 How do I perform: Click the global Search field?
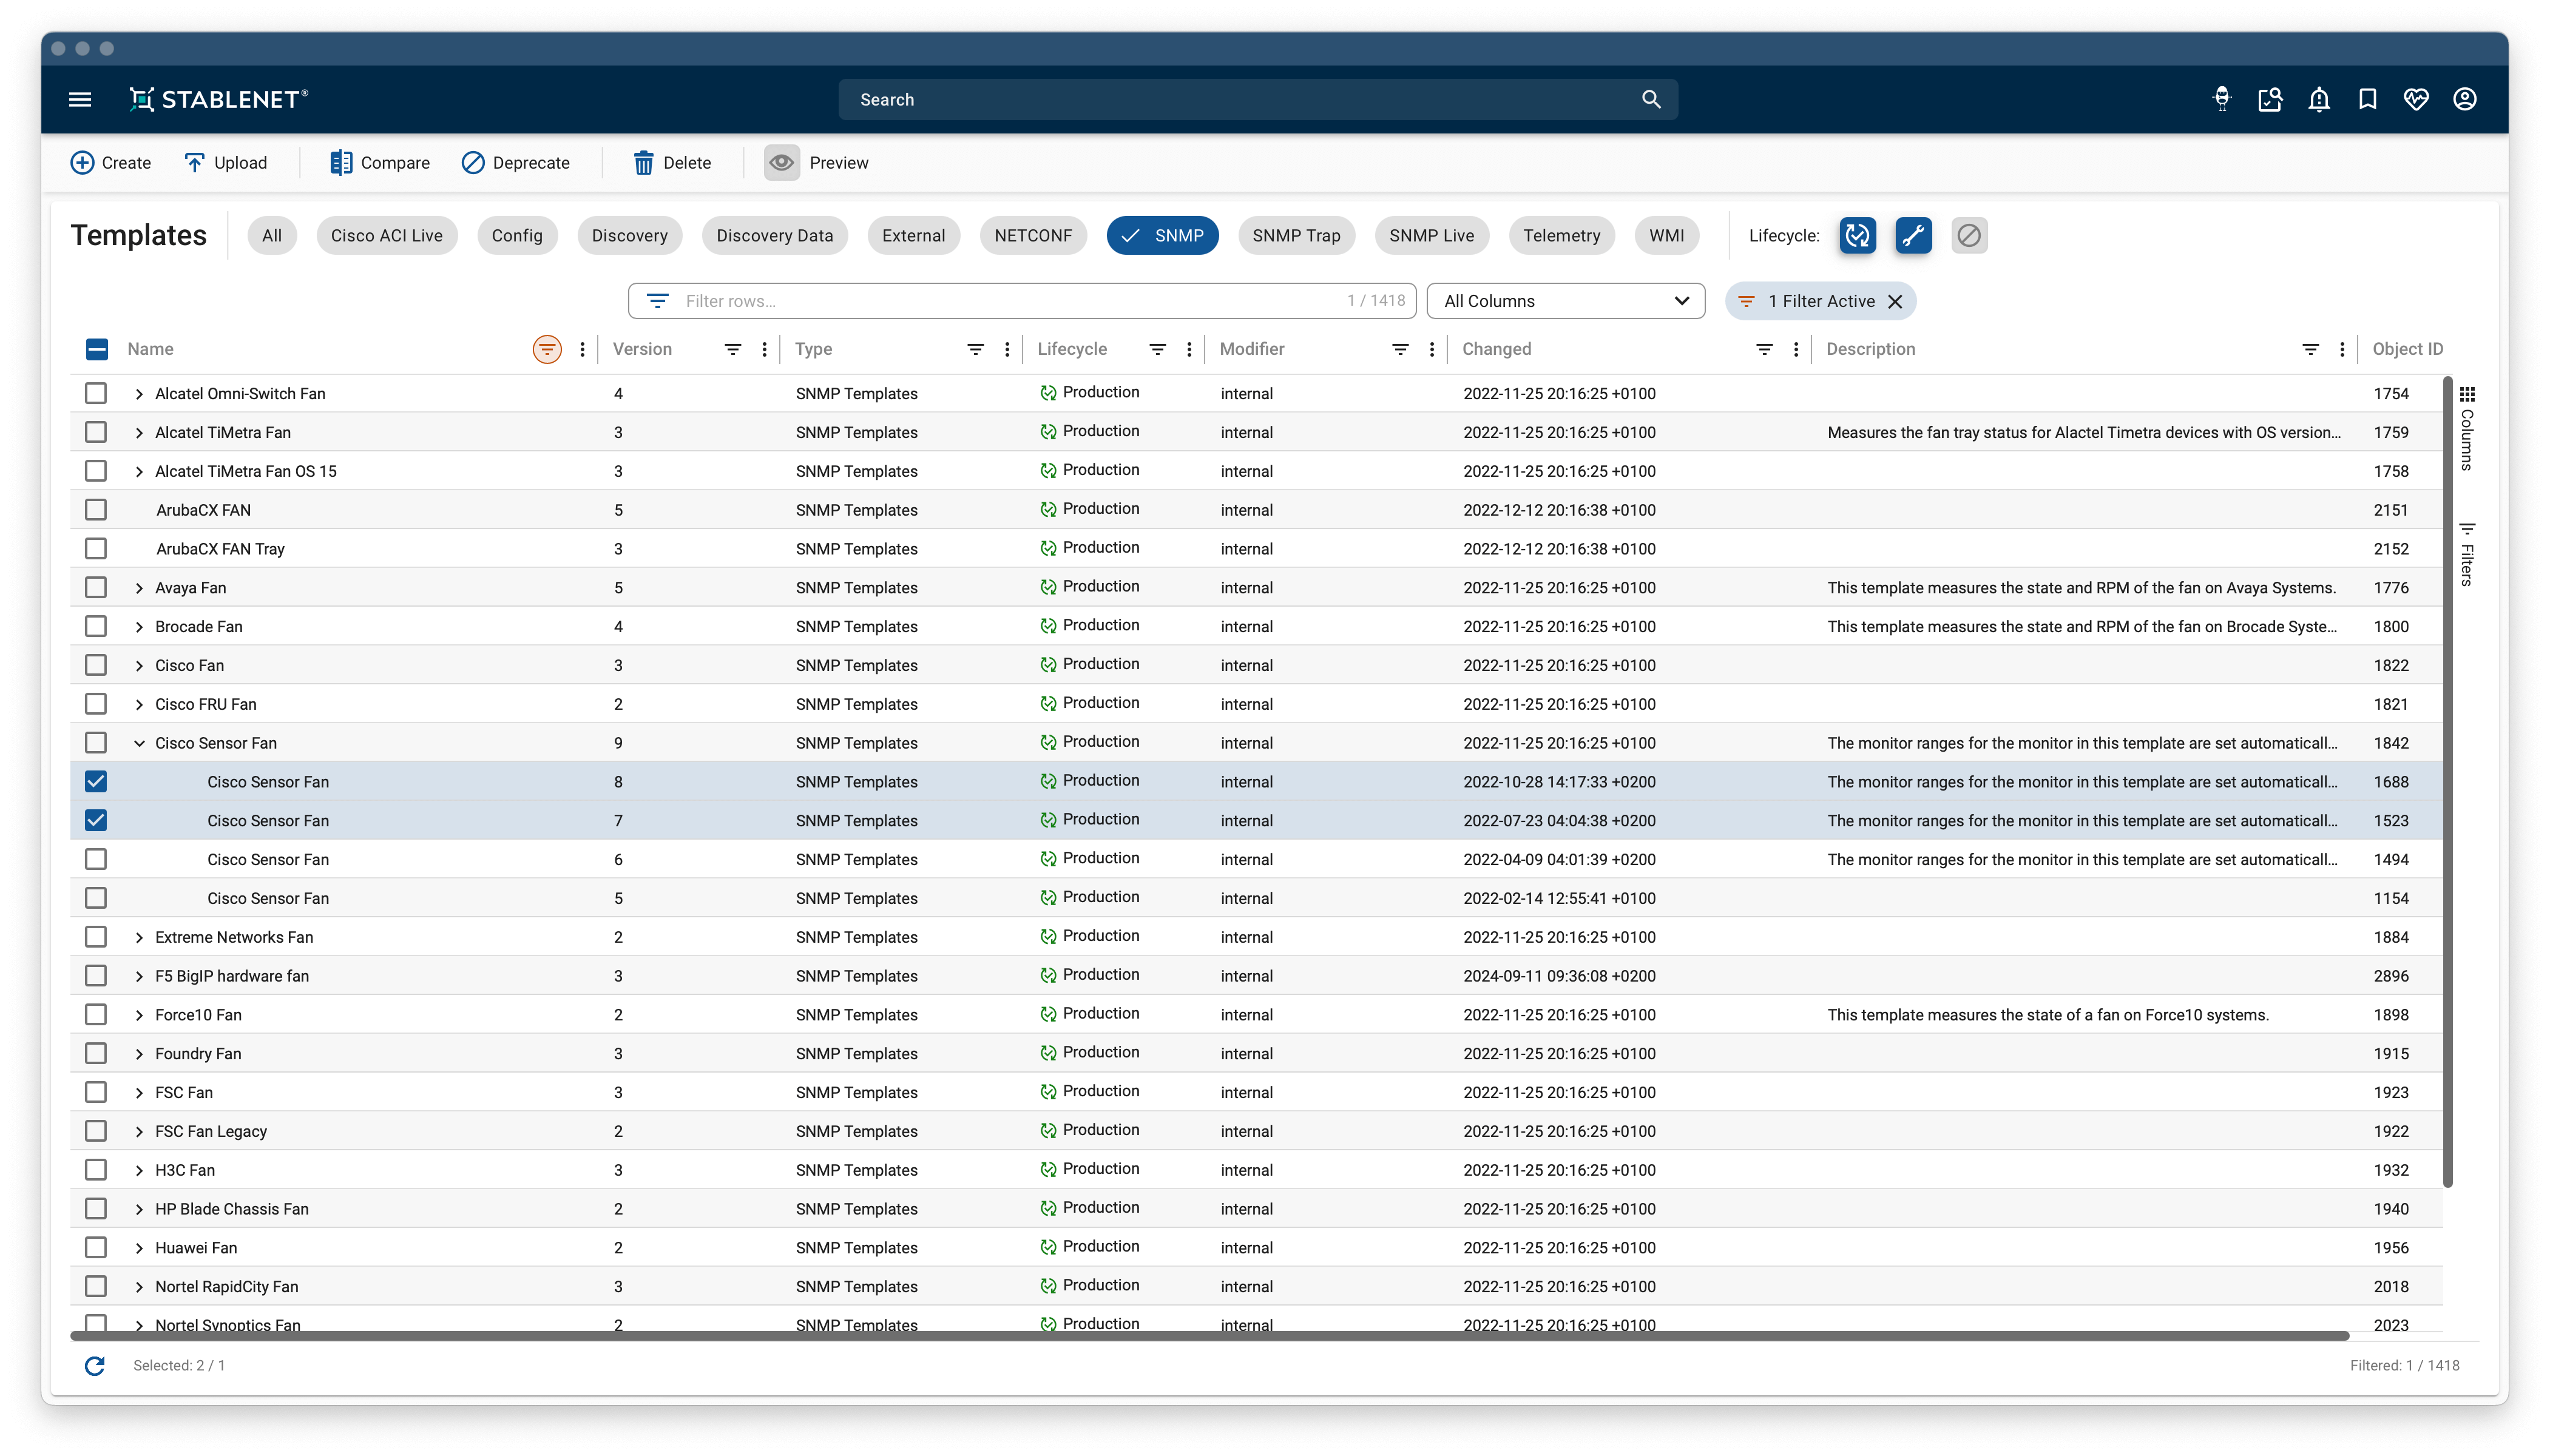click(x=1258, y=99)
